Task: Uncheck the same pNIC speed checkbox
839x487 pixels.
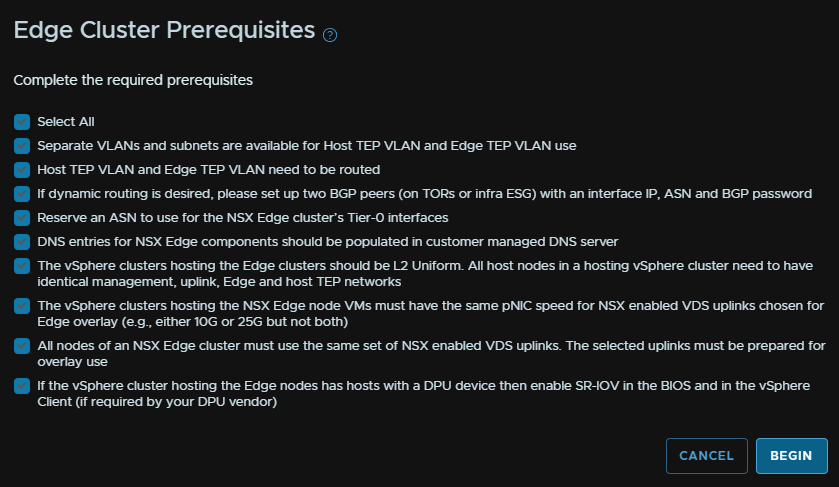Action: (x=22, y=306)
